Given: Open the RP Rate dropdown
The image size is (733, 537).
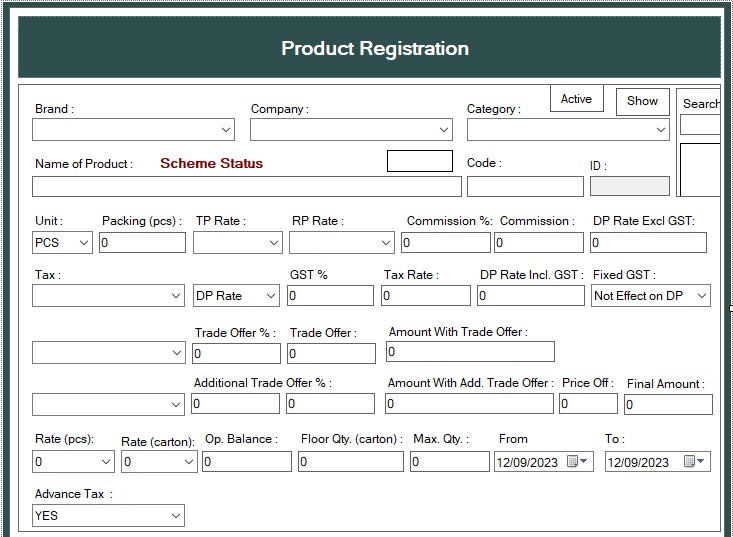Looking at the screenshot, I should pyautogui.click(x=386, y=243).
